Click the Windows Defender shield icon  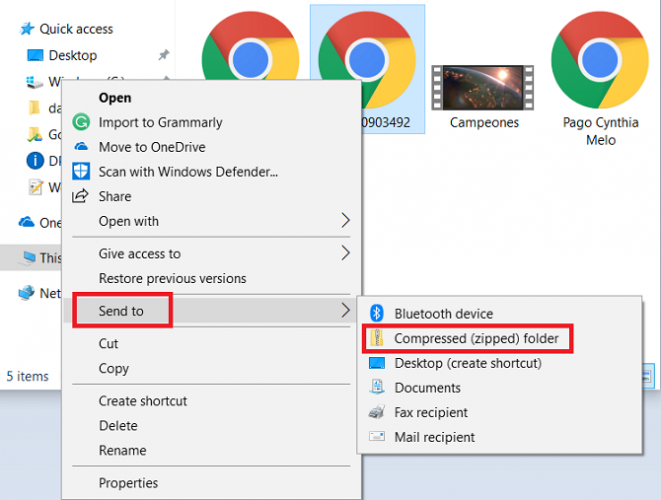click(81, 172)
